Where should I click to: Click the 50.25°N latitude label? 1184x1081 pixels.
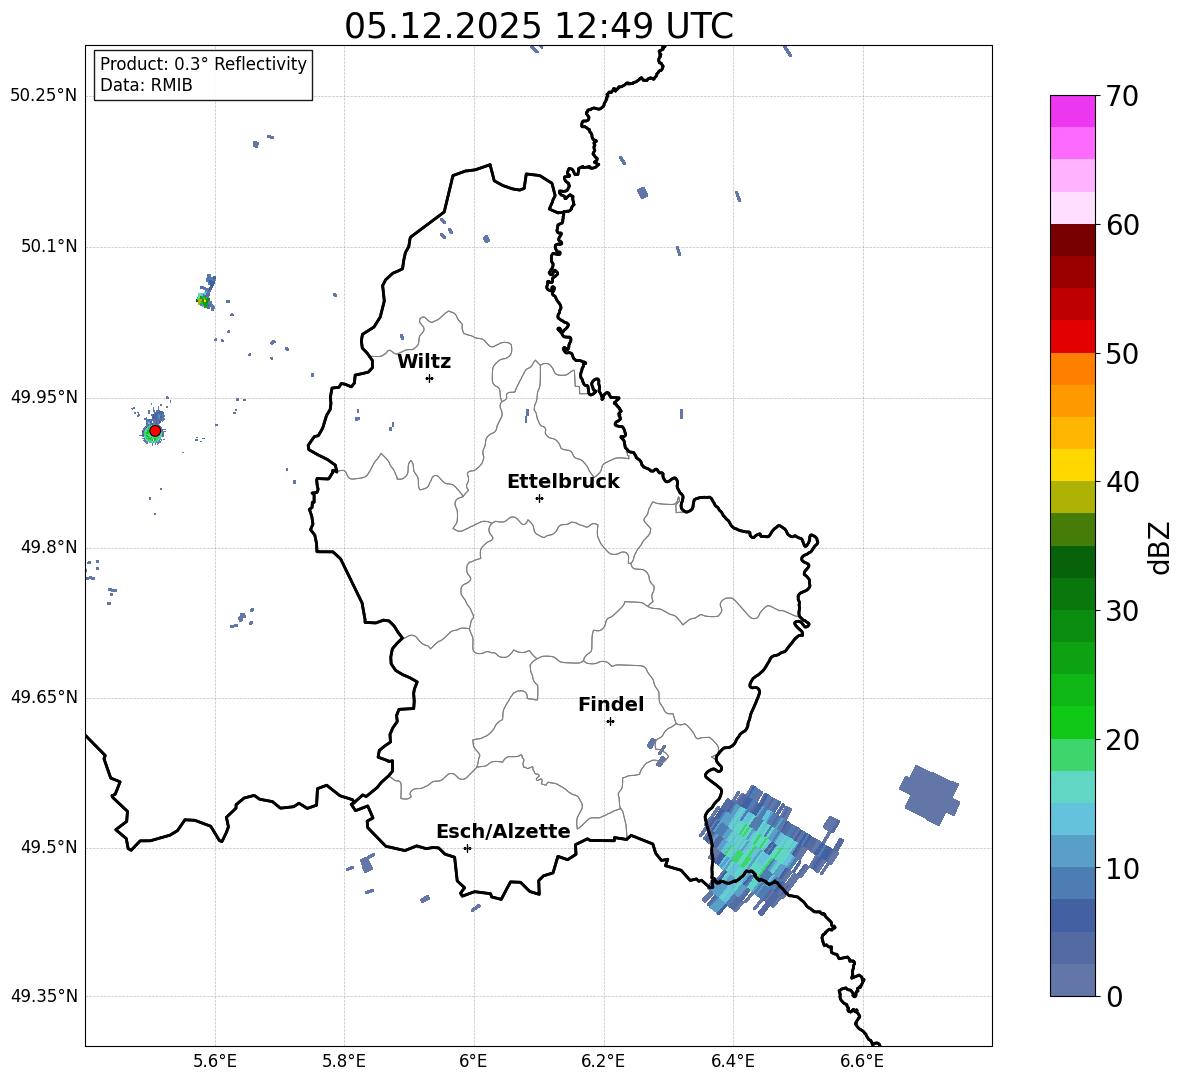click(x=44, y=96)
